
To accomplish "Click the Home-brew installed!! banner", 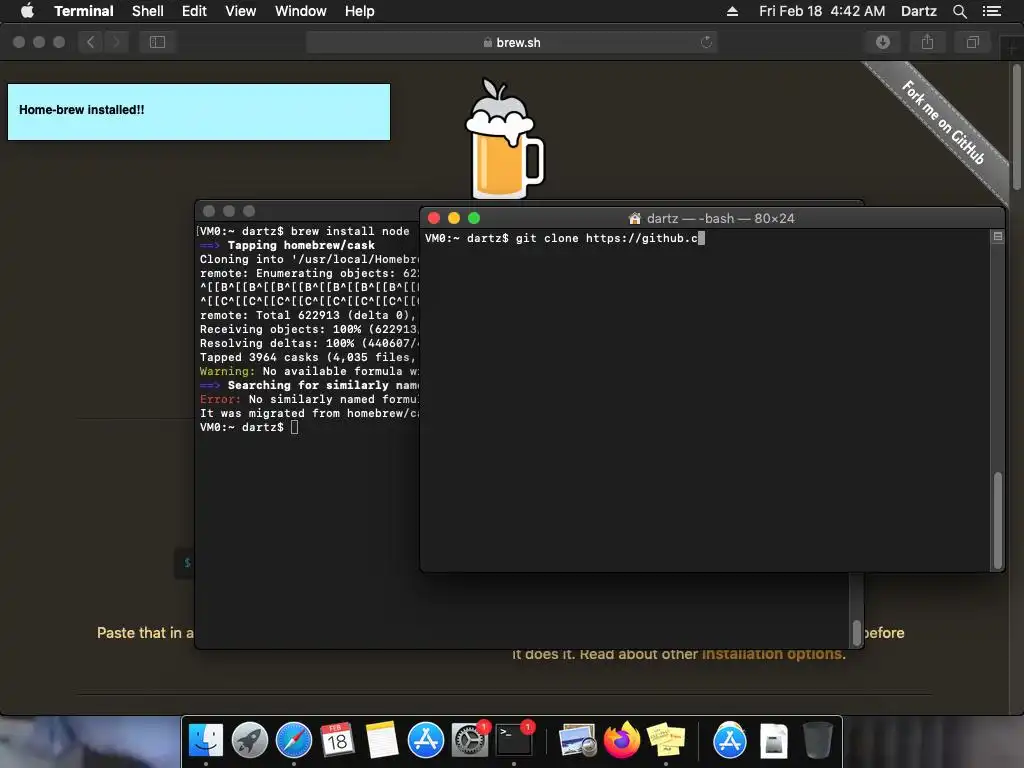I will (199, 112).
